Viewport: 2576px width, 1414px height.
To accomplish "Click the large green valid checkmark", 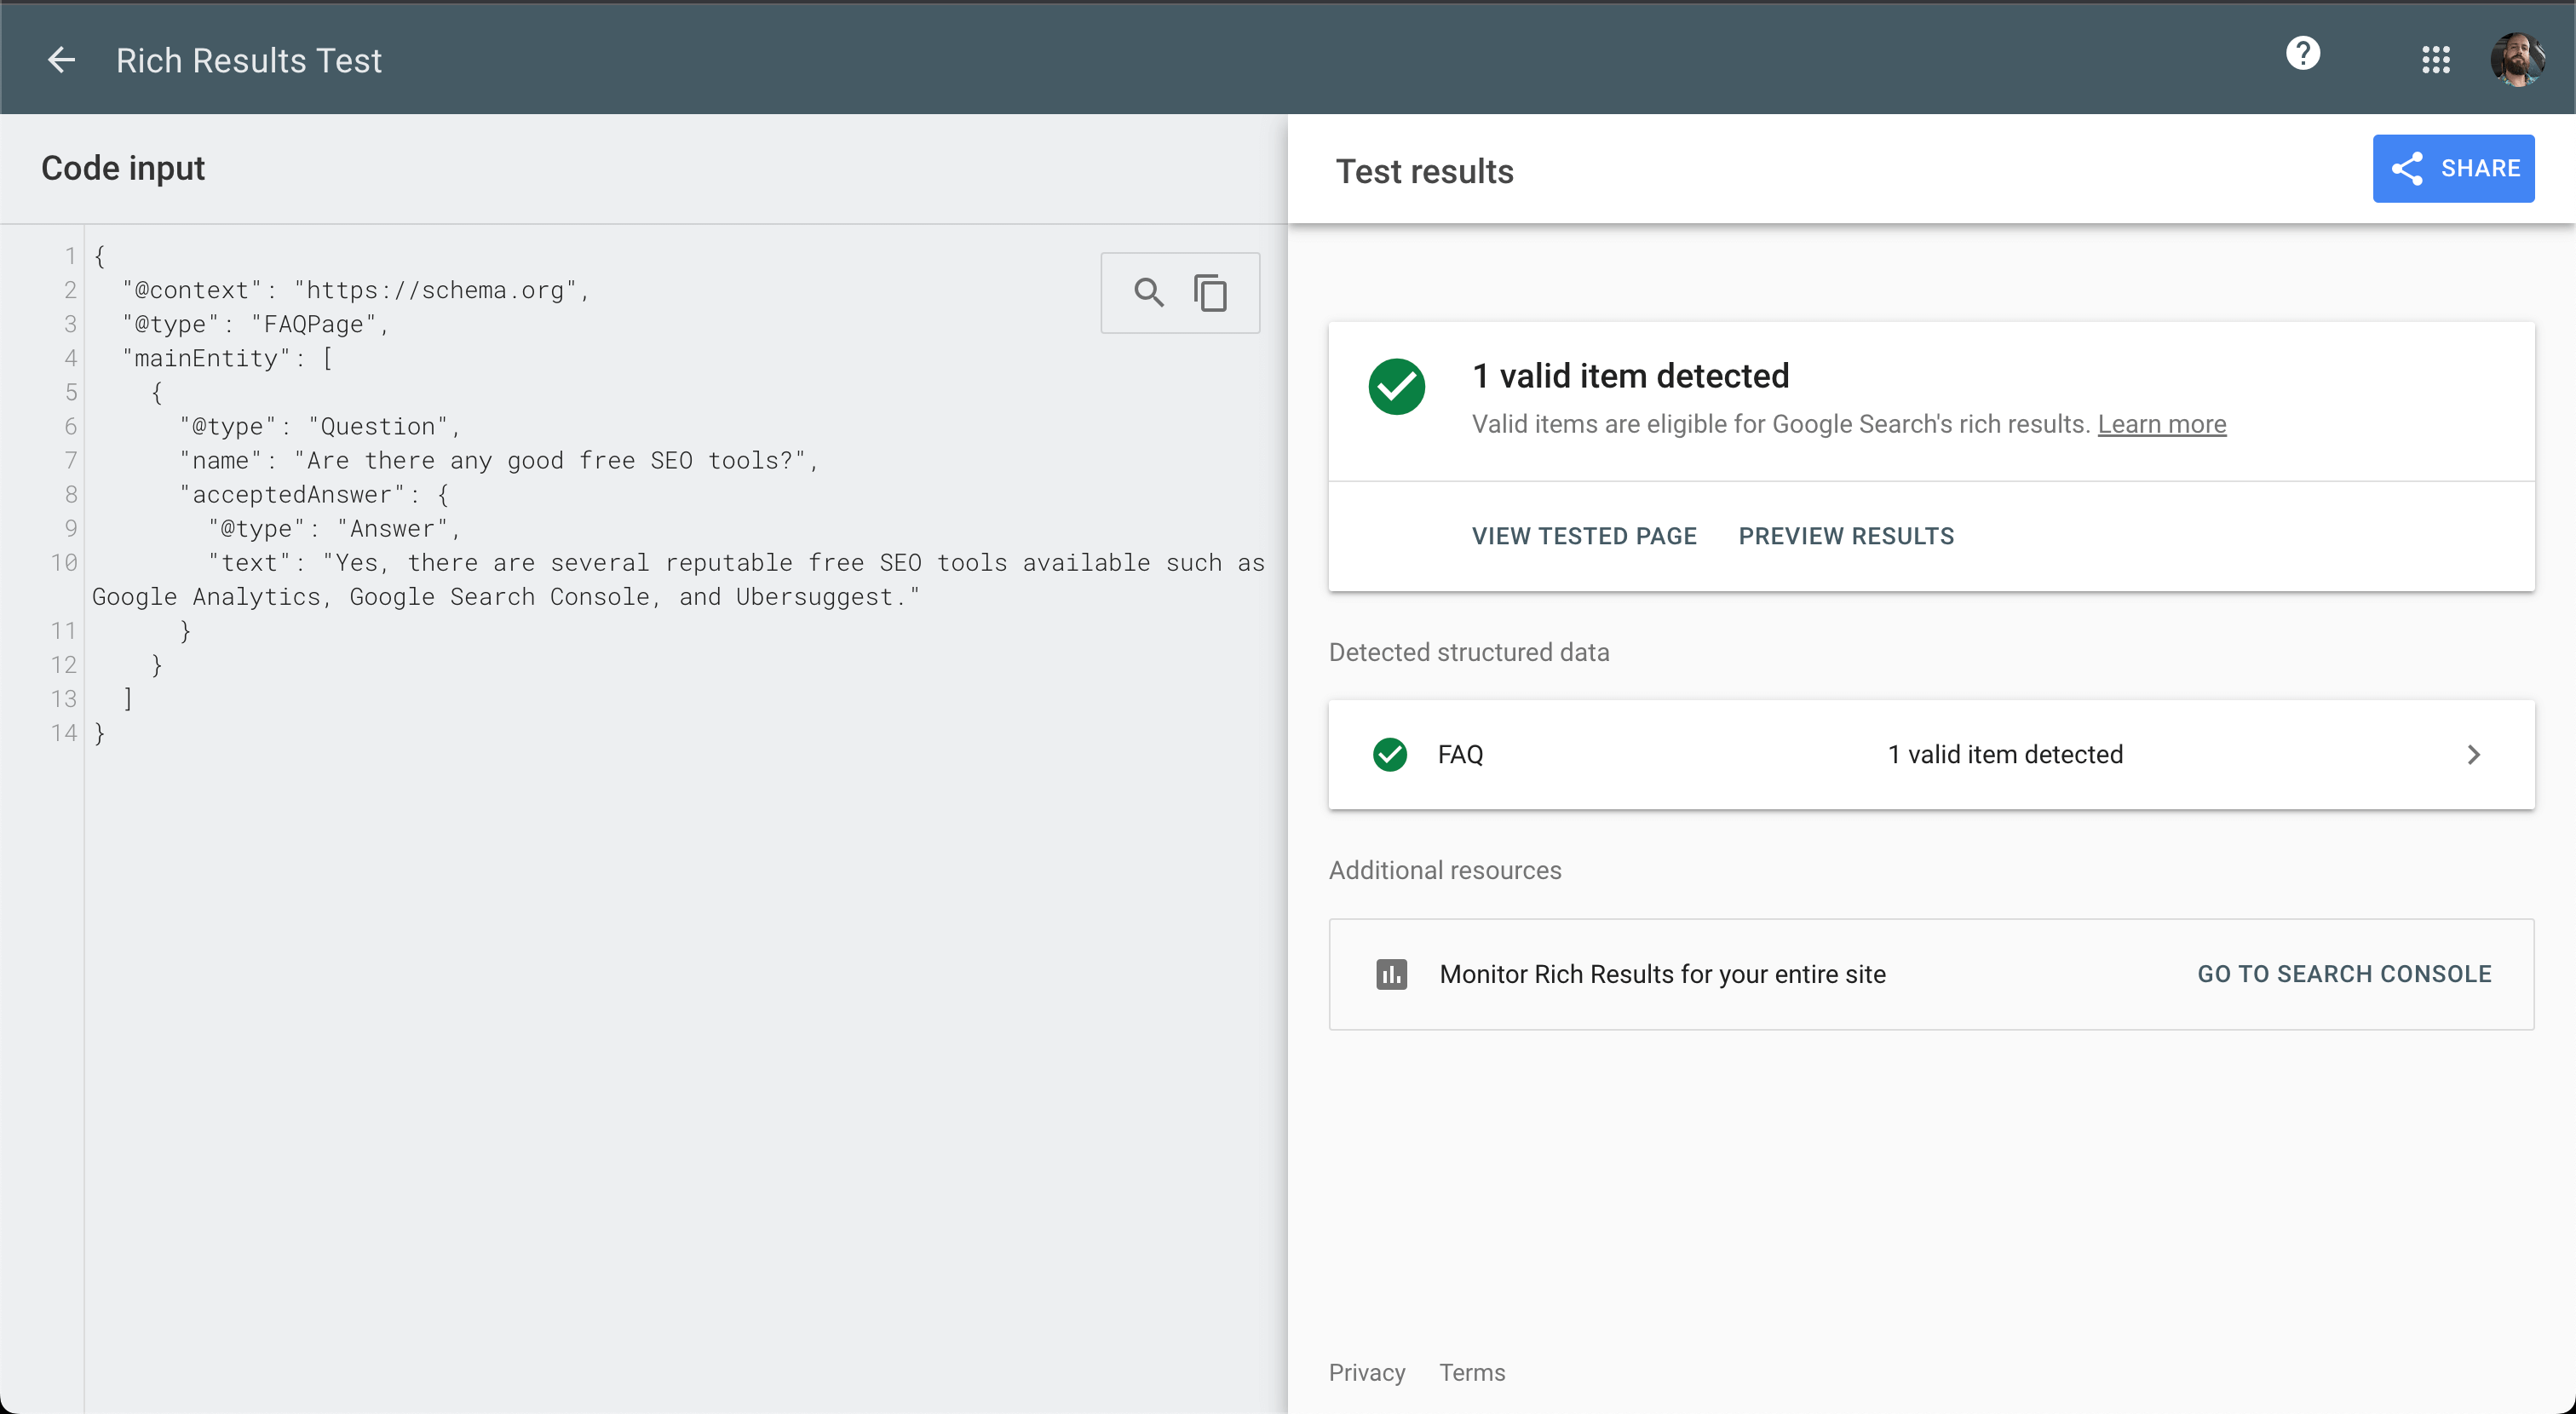I will (x=1396, y=387).
